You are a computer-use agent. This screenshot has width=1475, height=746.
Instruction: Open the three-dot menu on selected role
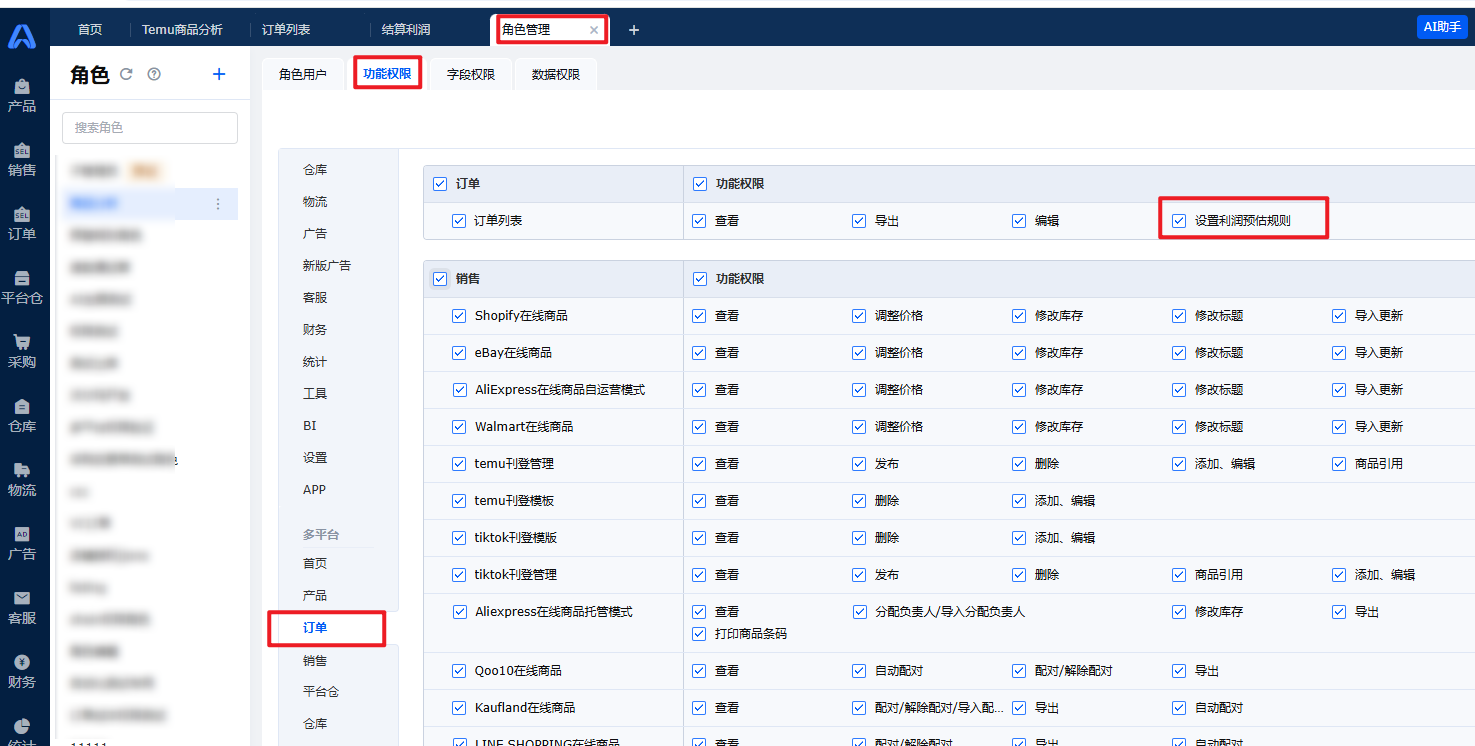218,204
